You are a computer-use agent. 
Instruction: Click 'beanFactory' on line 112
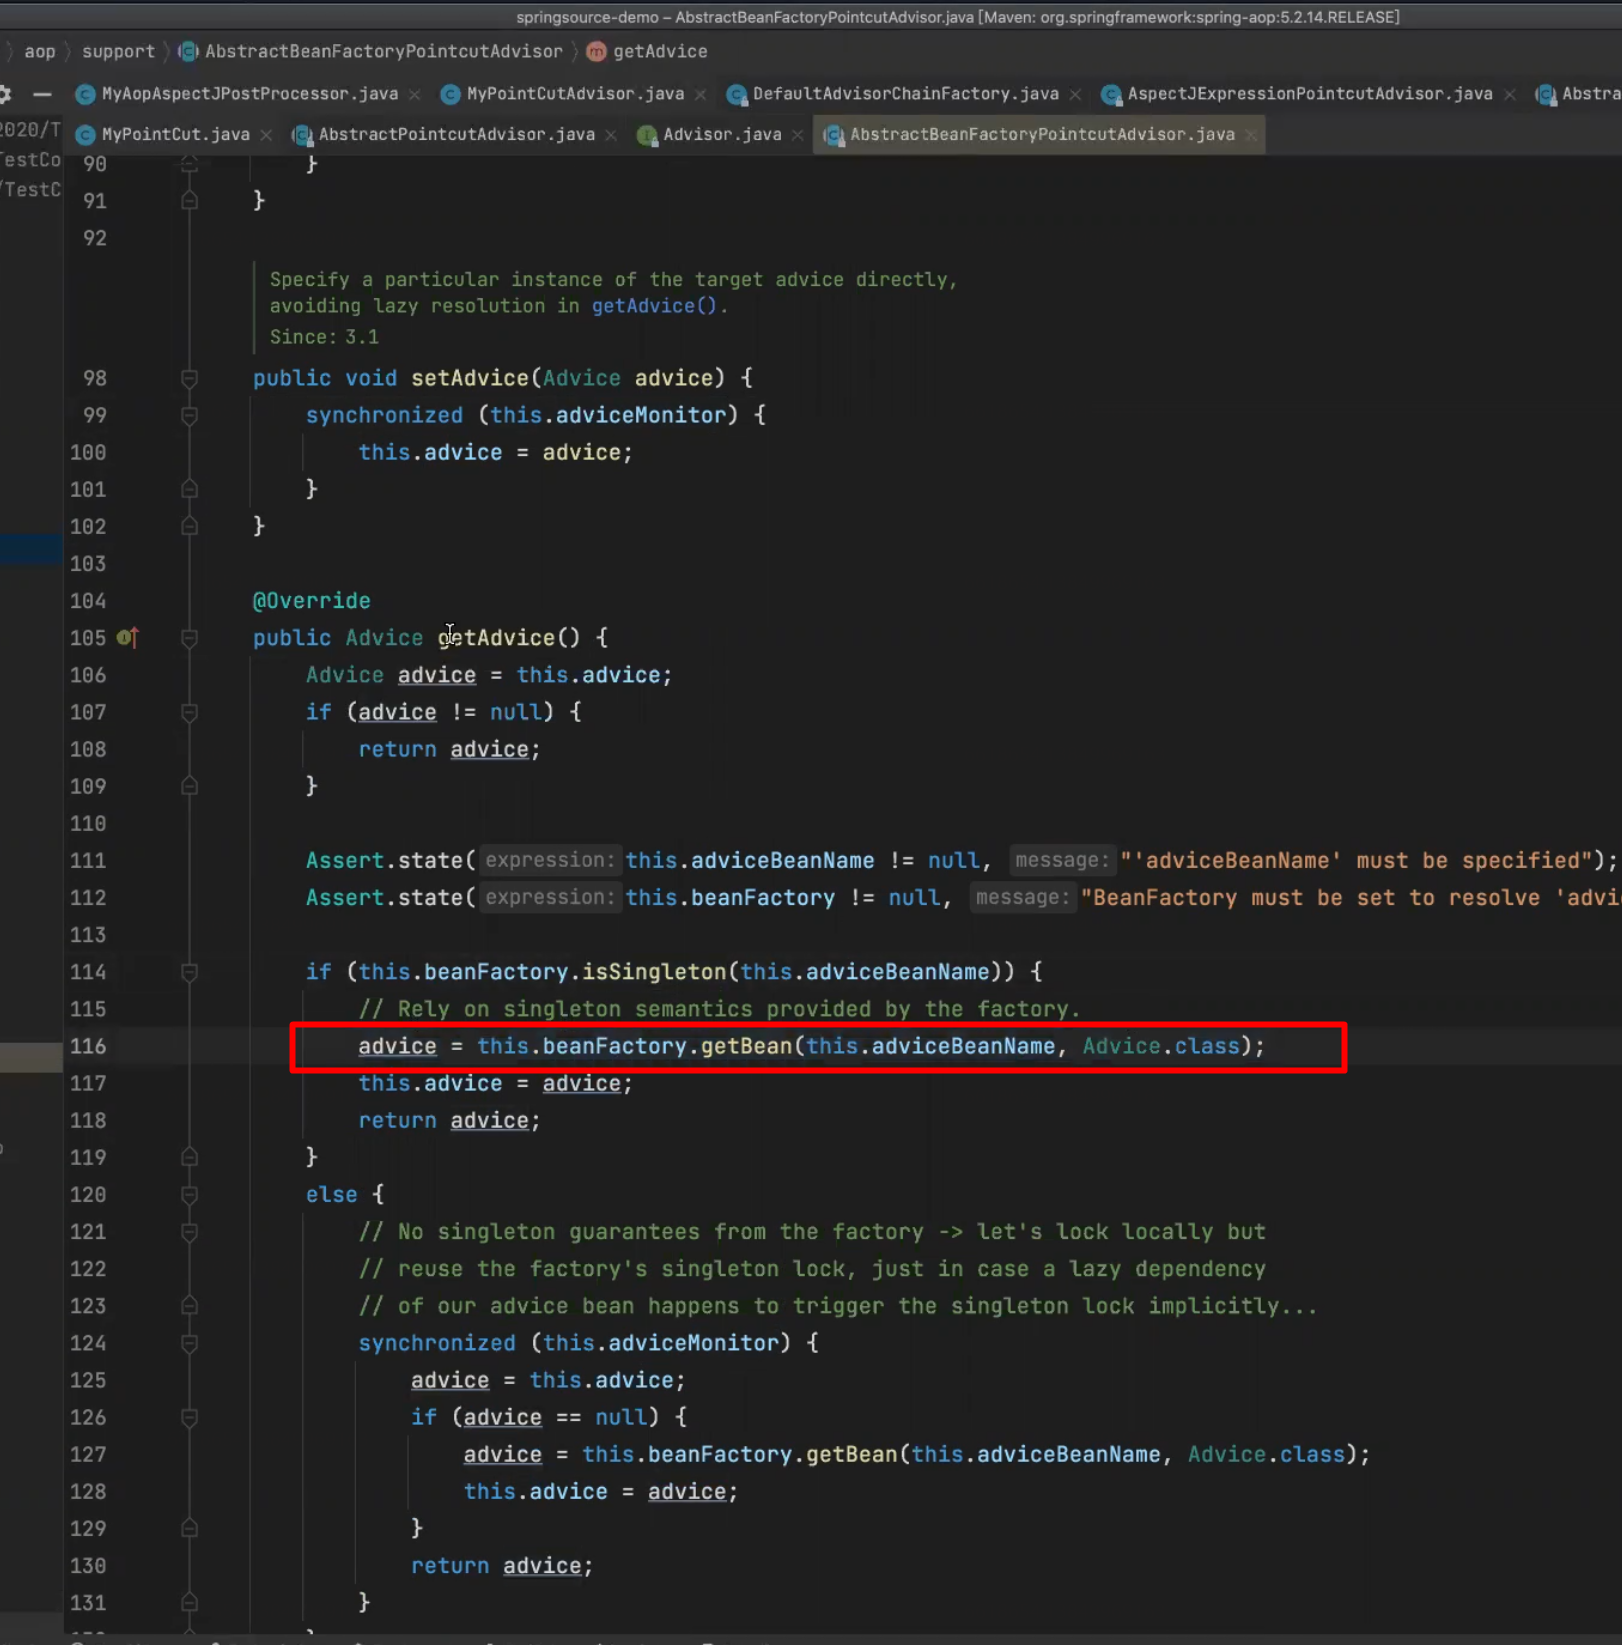click(x=762, y=898)
